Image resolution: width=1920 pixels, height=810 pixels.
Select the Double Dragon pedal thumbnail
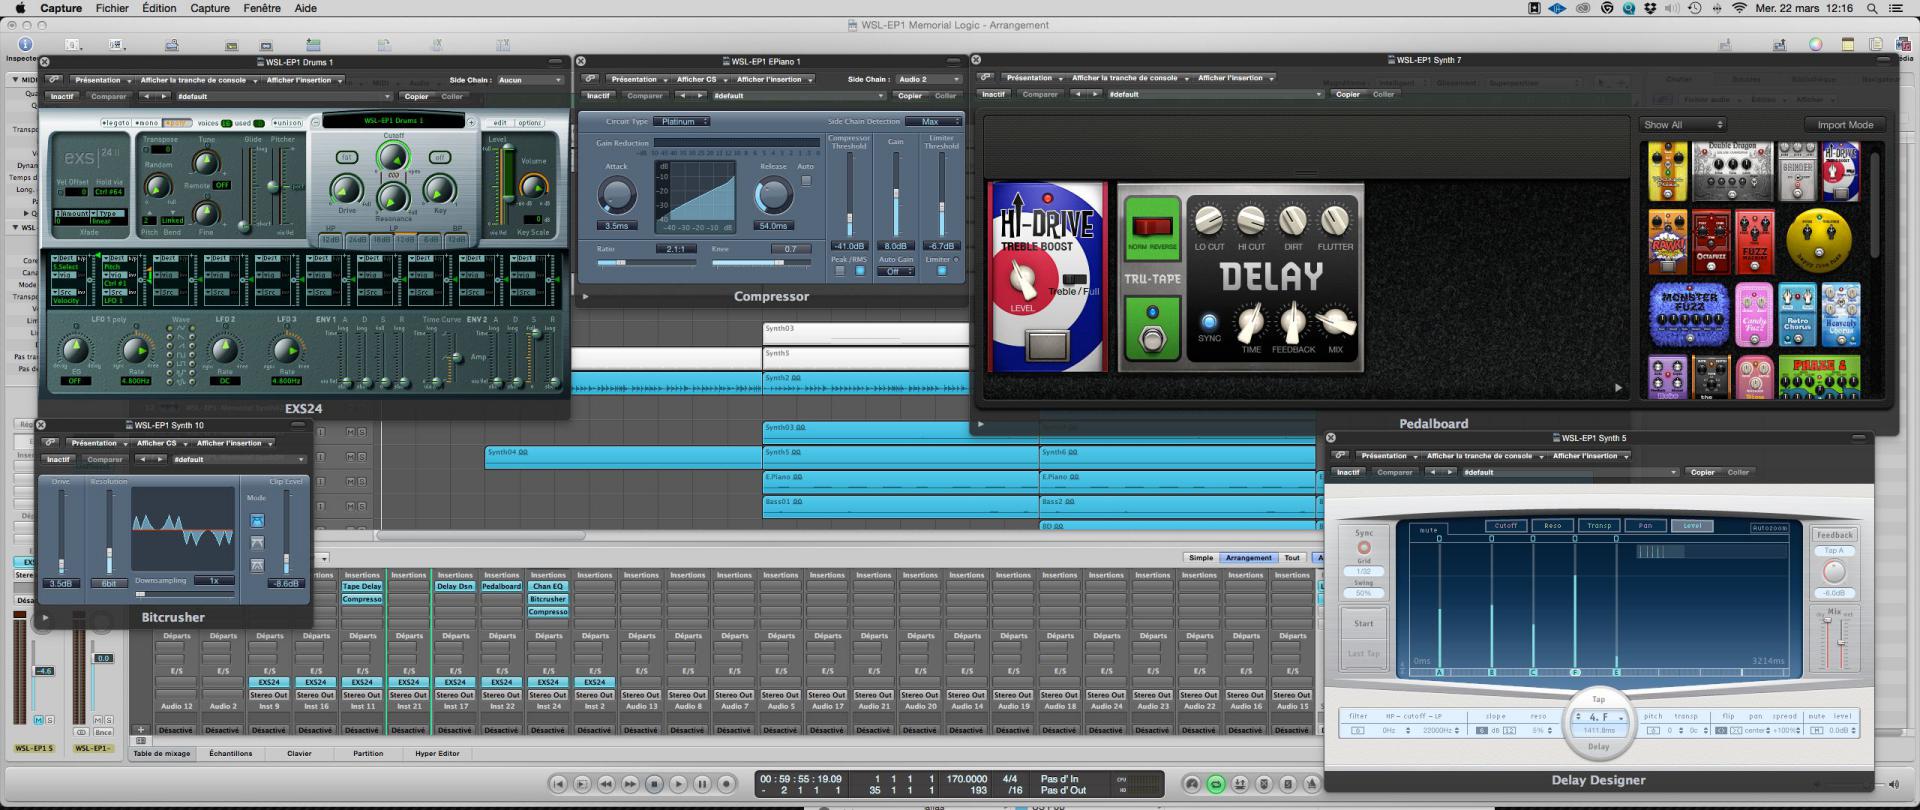click(1733, 170)
